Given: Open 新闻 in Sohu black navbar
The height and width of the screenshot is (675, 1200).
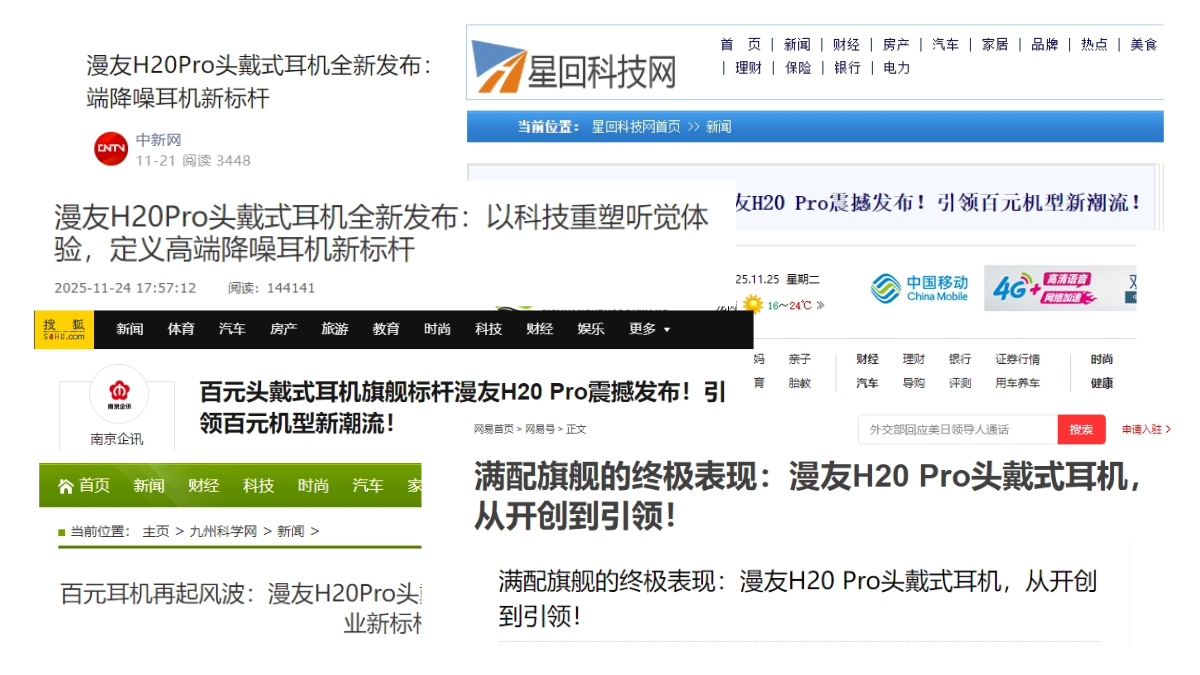Looking at the screenshot, I should point(130,329).
